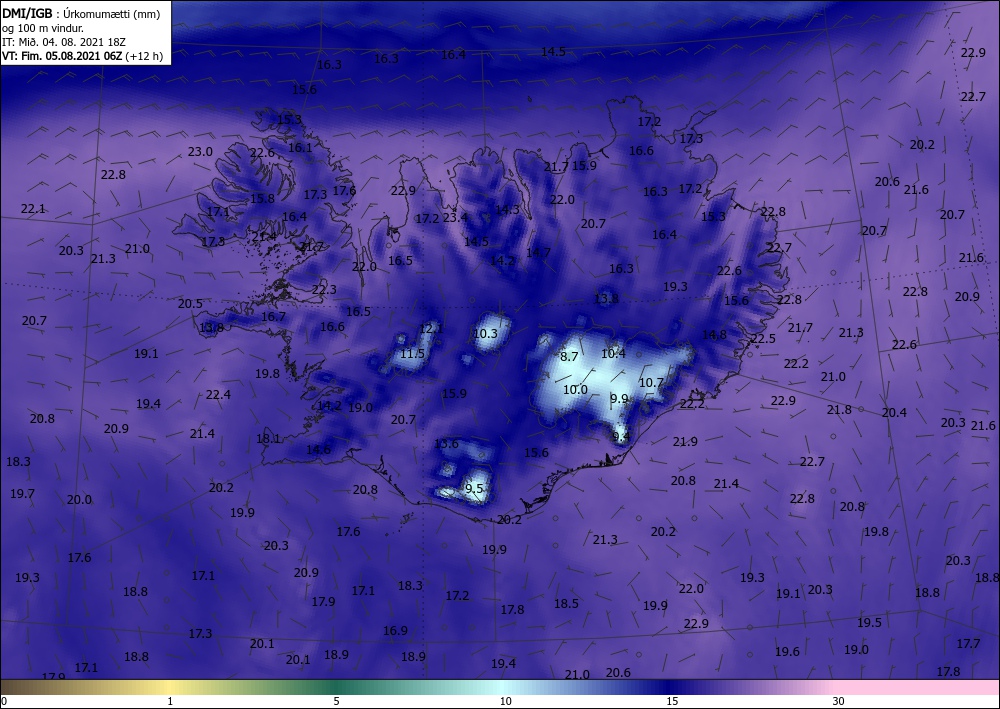Click the 'og 100 m vindur.' caption line
Screen dimensions: 1000x709
pyautogui.click(x=43, y=28)
